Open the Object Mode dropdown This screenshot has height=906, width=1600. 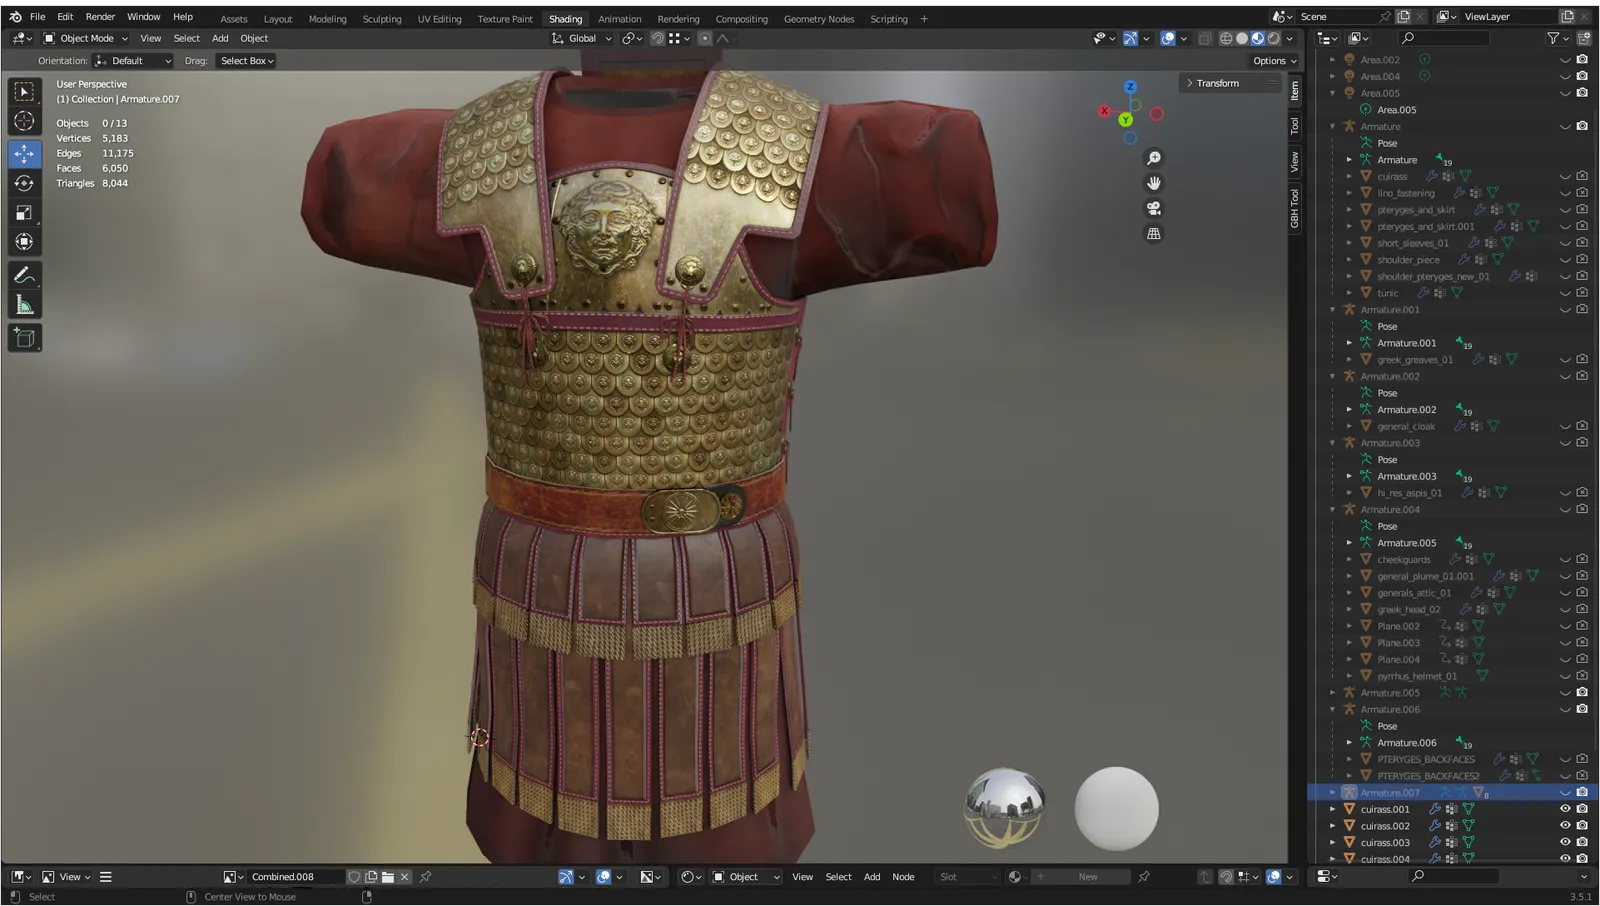pos(86,38)
